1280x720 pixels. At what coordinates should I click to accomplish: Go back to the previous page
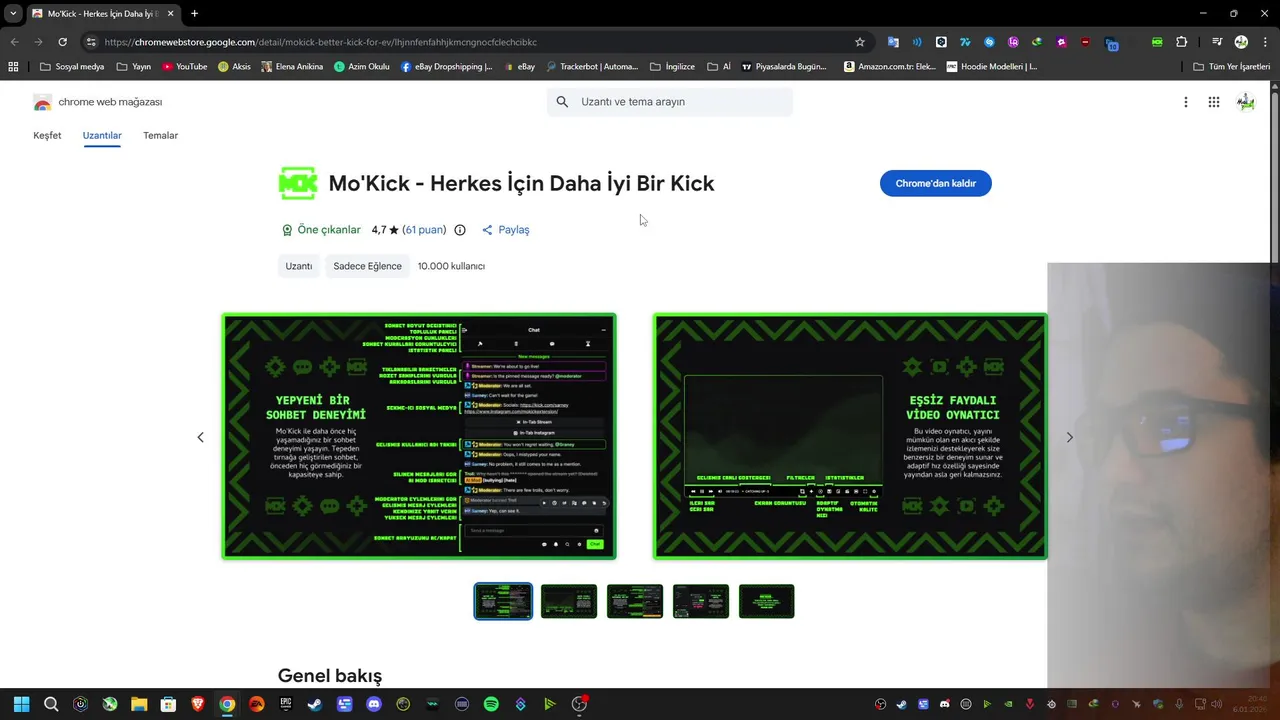pos(14,42)
